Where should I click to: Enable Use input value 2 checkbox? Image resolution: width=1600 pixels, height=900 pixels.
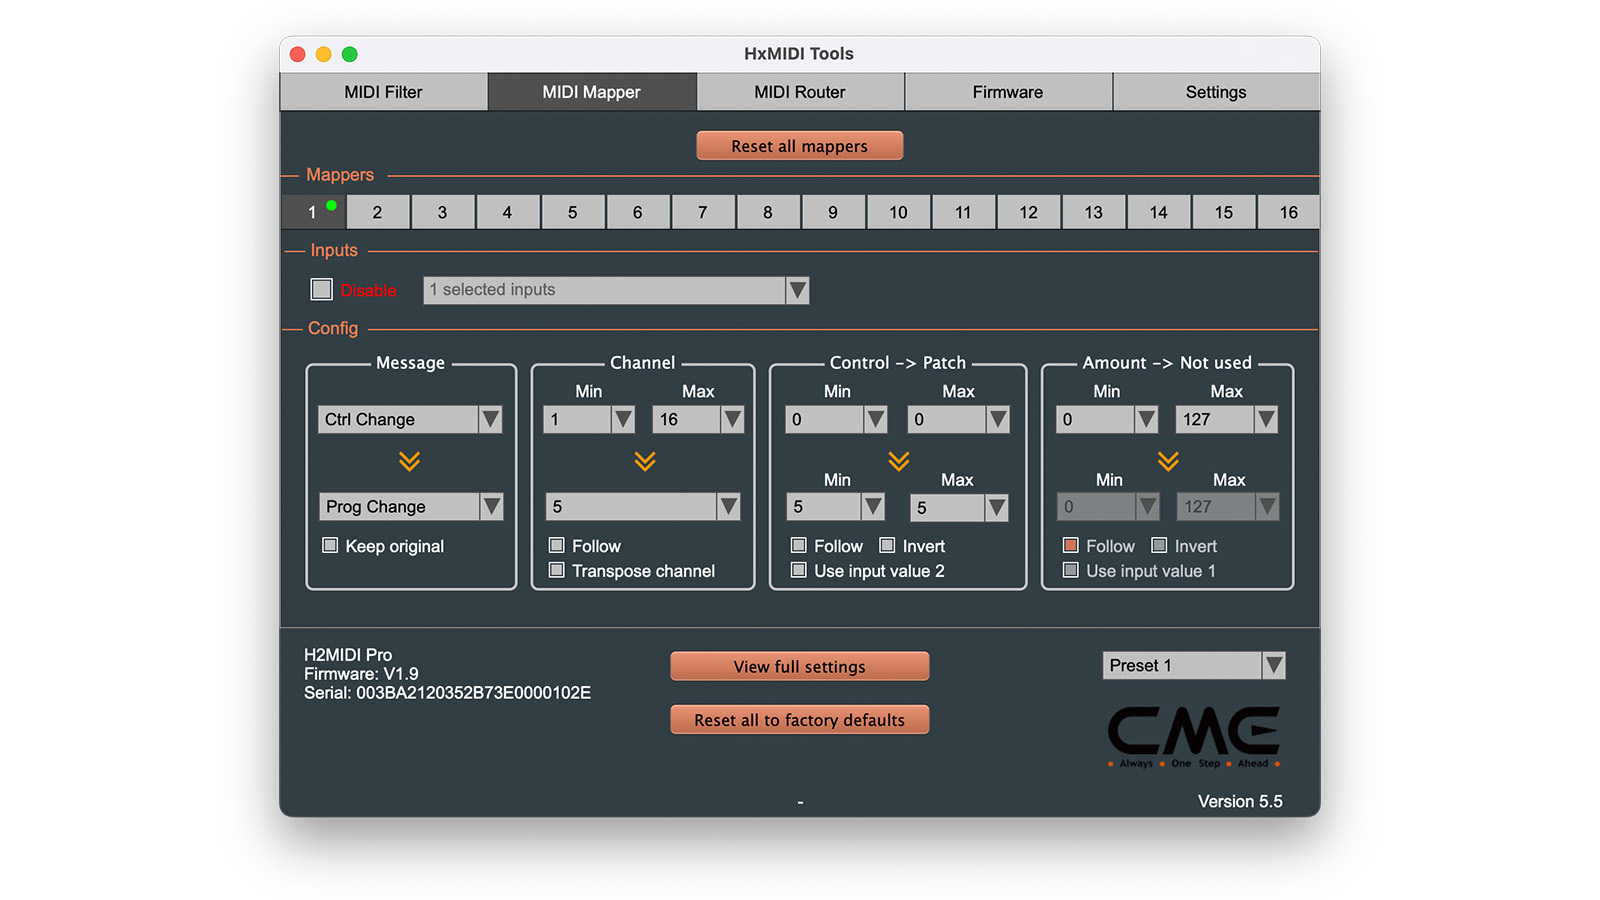pos(799,571)
